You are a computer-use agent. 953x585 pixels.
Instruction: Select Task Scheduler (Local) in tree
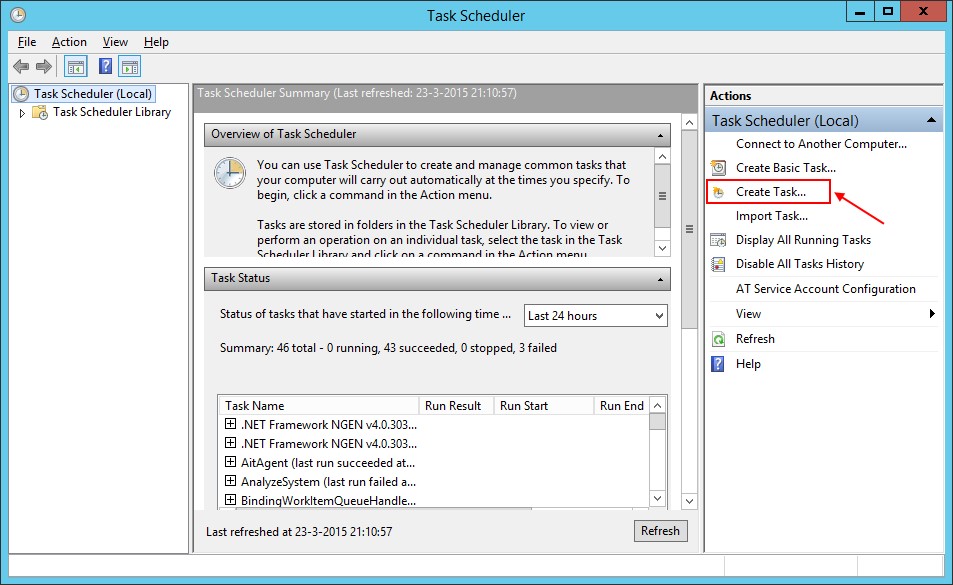coord(92,94)
